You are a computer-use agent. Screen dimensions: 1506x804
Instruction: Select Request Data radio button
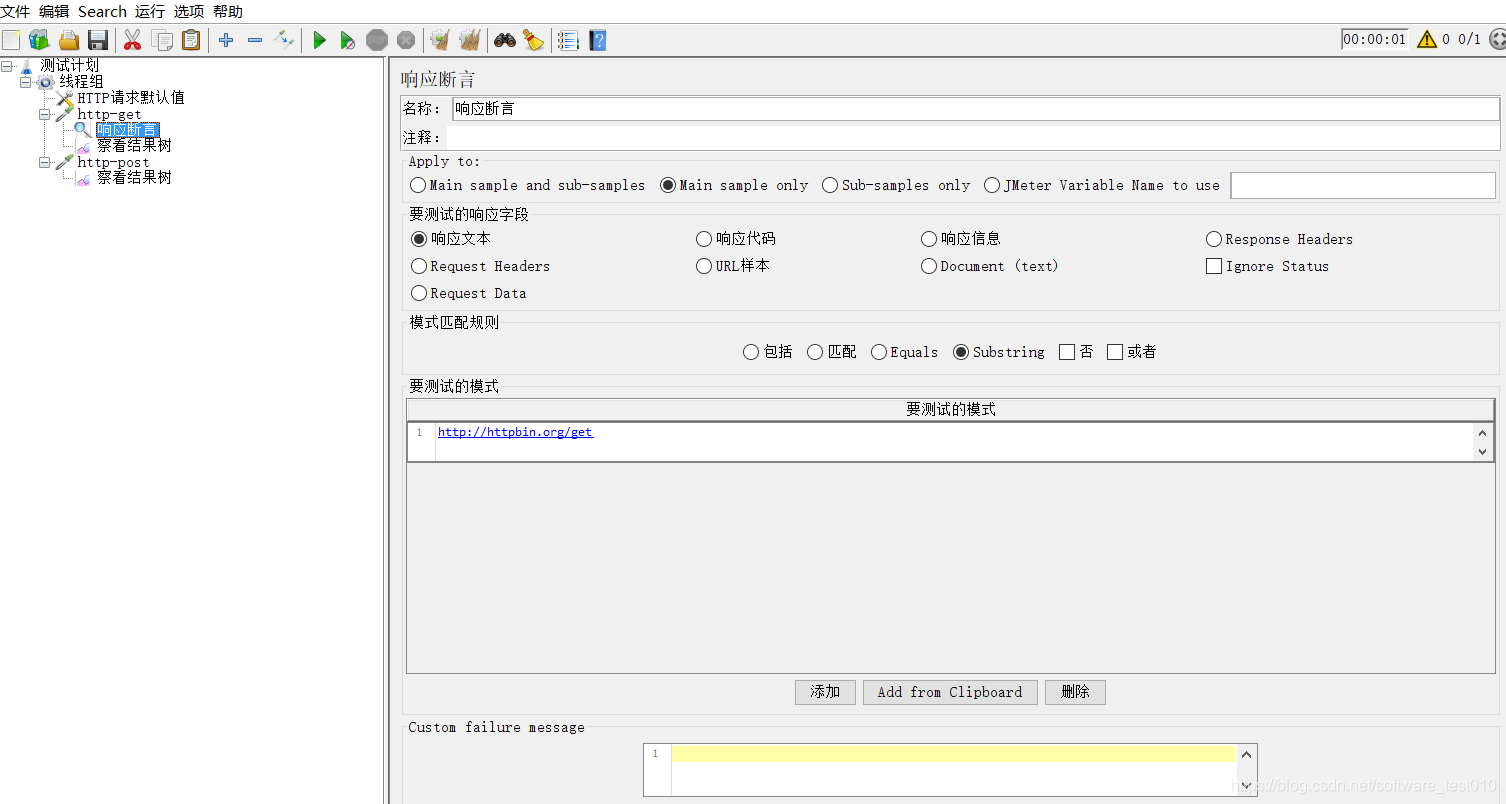click(x=419, y=293)
